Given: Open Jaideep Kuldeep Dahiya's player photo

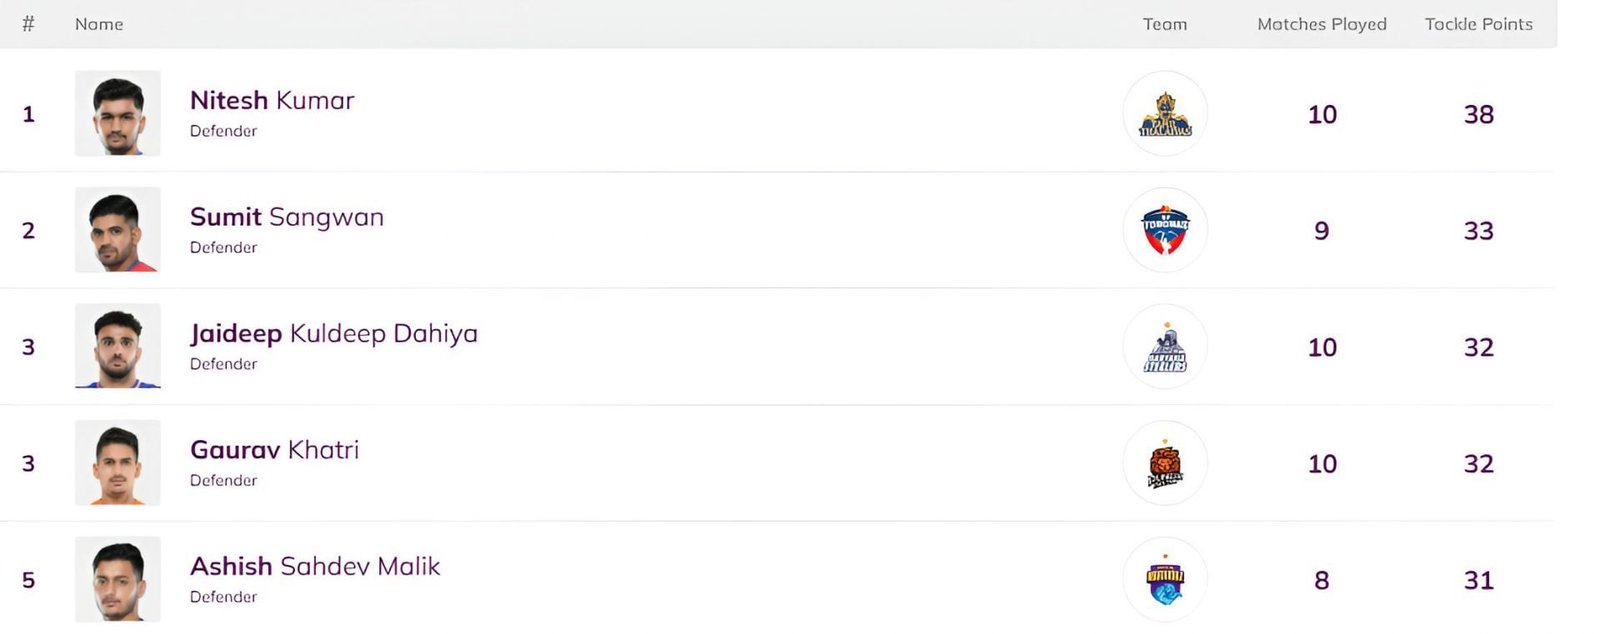Looking at the screenshot, I should point(117,346).
